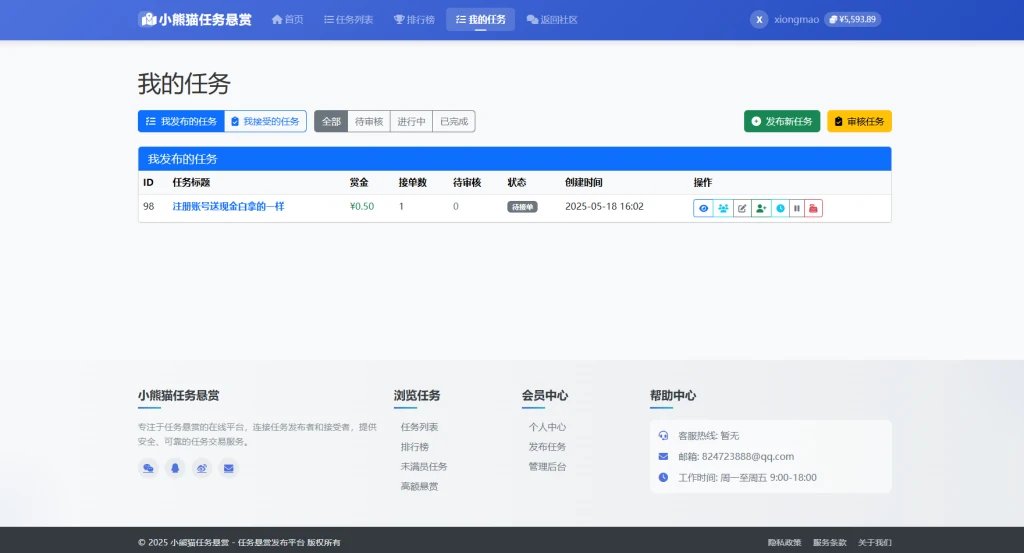Click the green add-user icon in the task row
This screenshot has height=553, width=1024.
[x=761, y=208]
